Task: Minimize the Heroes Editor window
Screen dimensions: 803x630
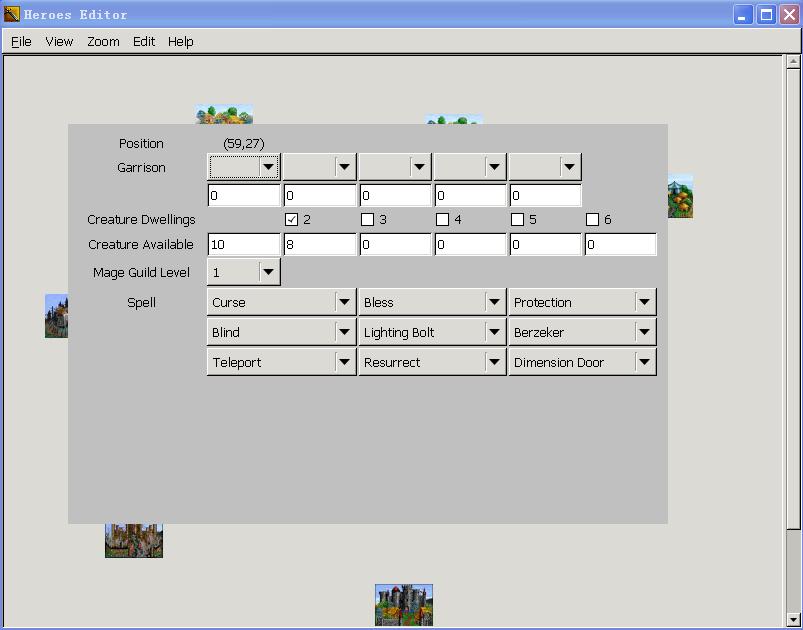Action: [x=743, y=14]
